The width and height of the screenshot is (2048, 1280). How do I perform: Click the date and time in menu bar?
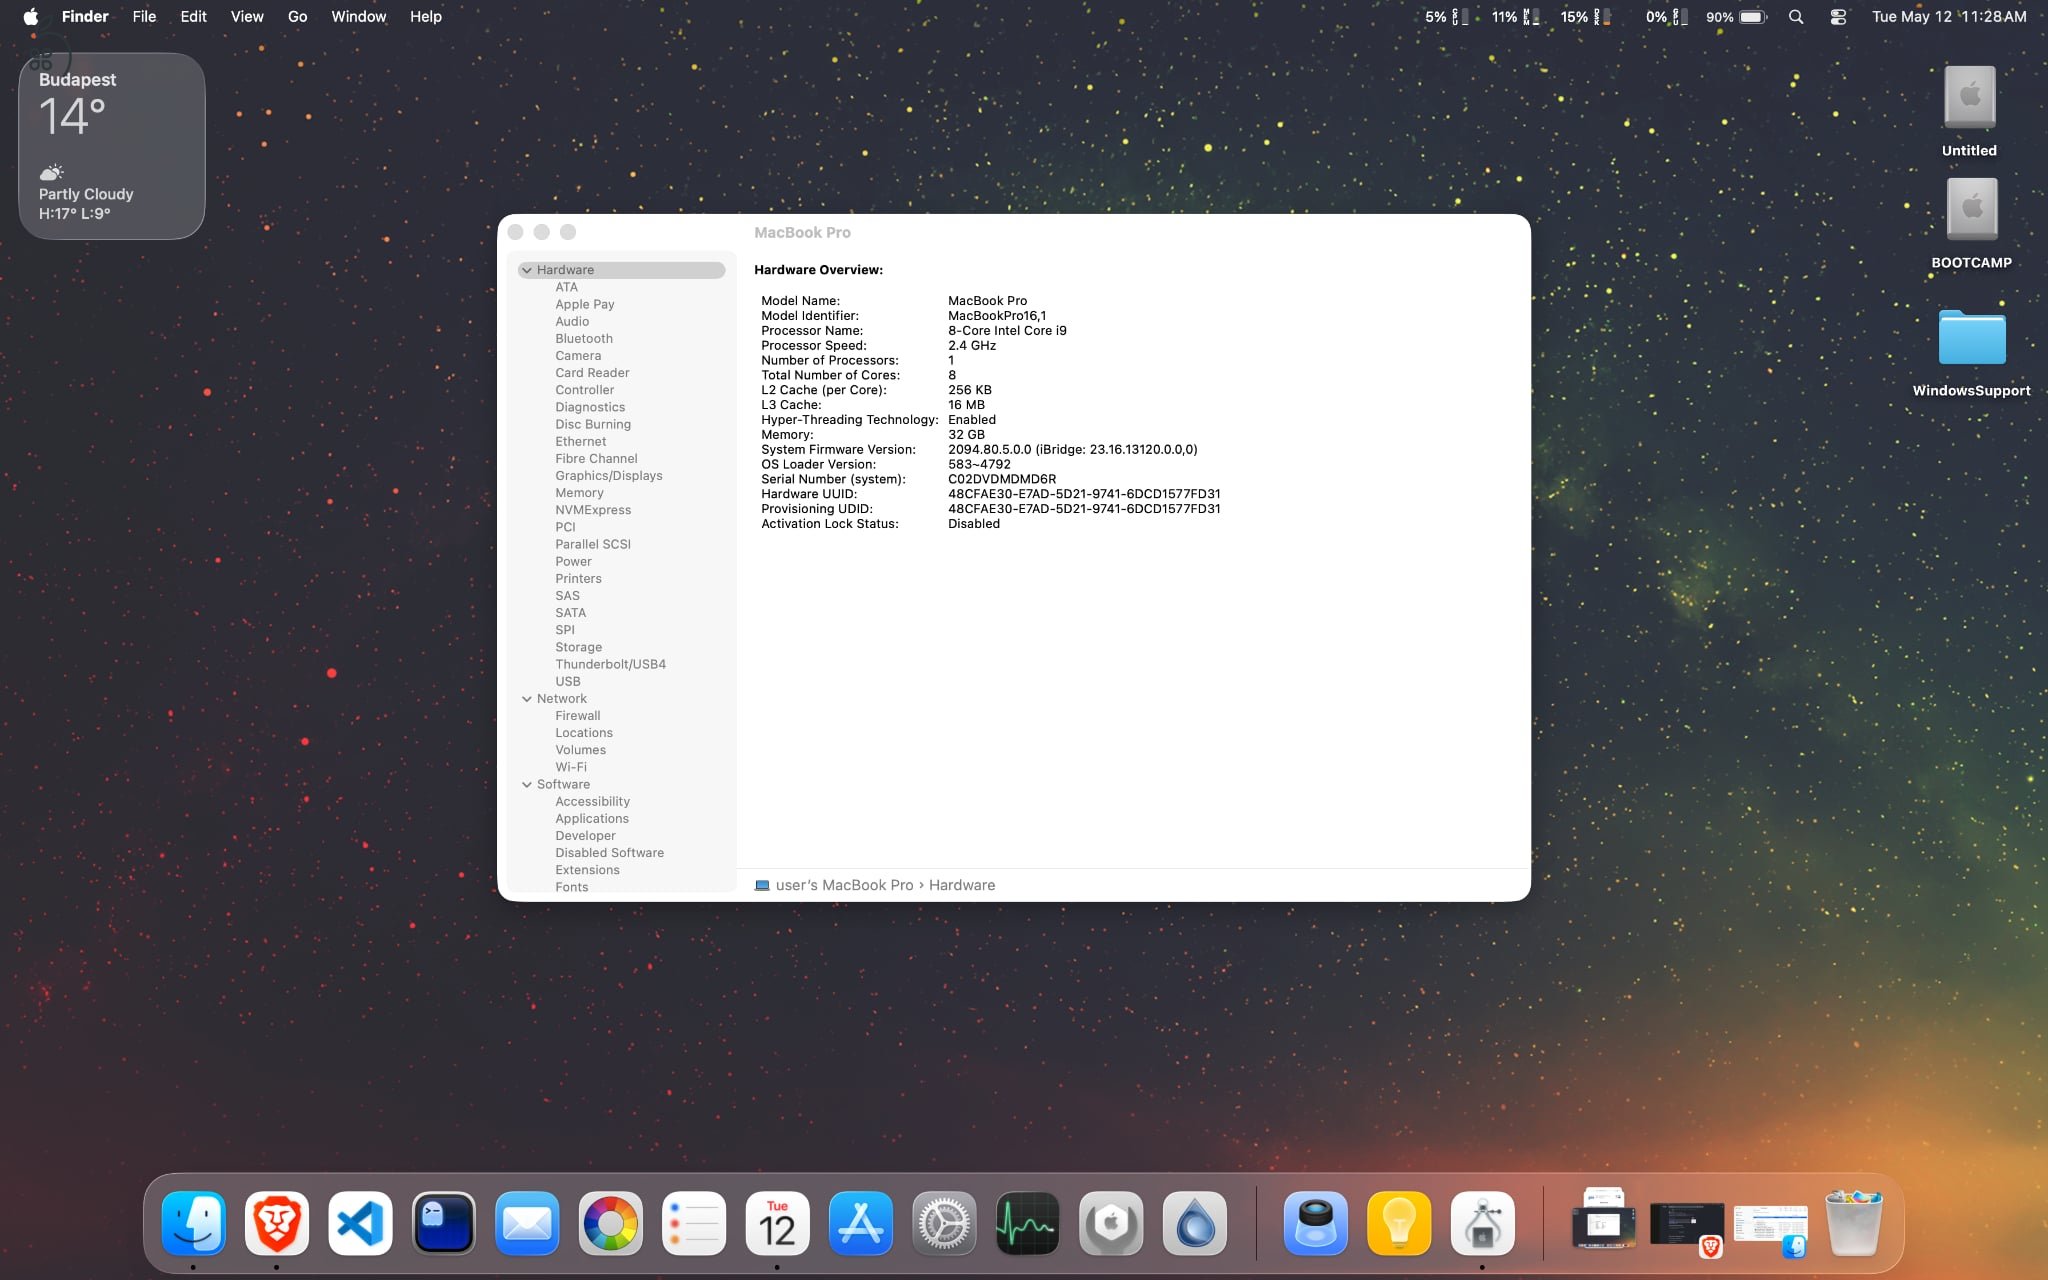(x=1949, y=16)
